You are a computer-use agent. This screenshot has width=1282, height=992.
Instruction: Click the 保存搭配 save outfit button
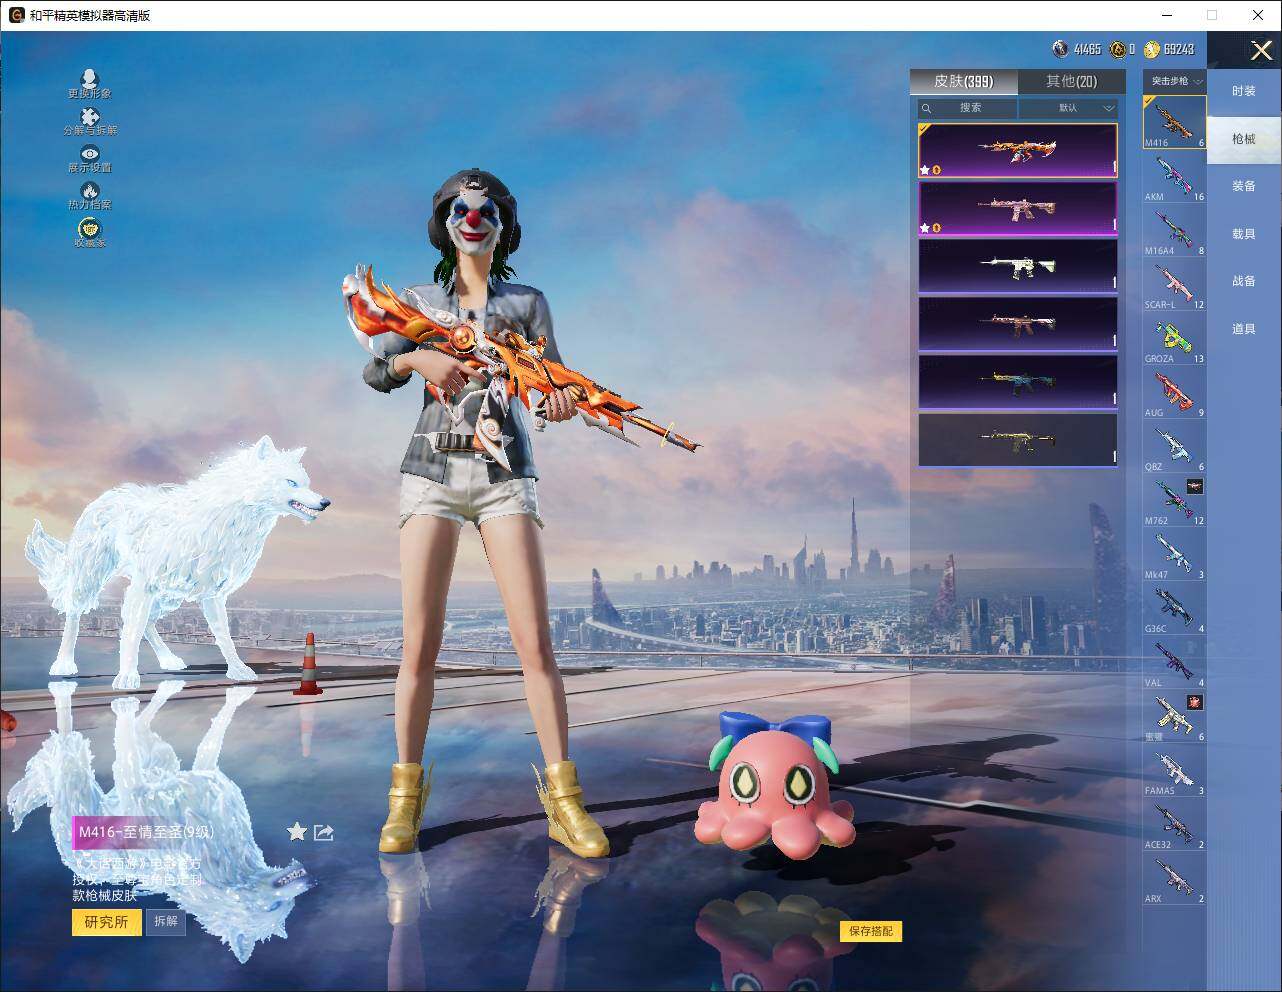[x=870, y=931]
